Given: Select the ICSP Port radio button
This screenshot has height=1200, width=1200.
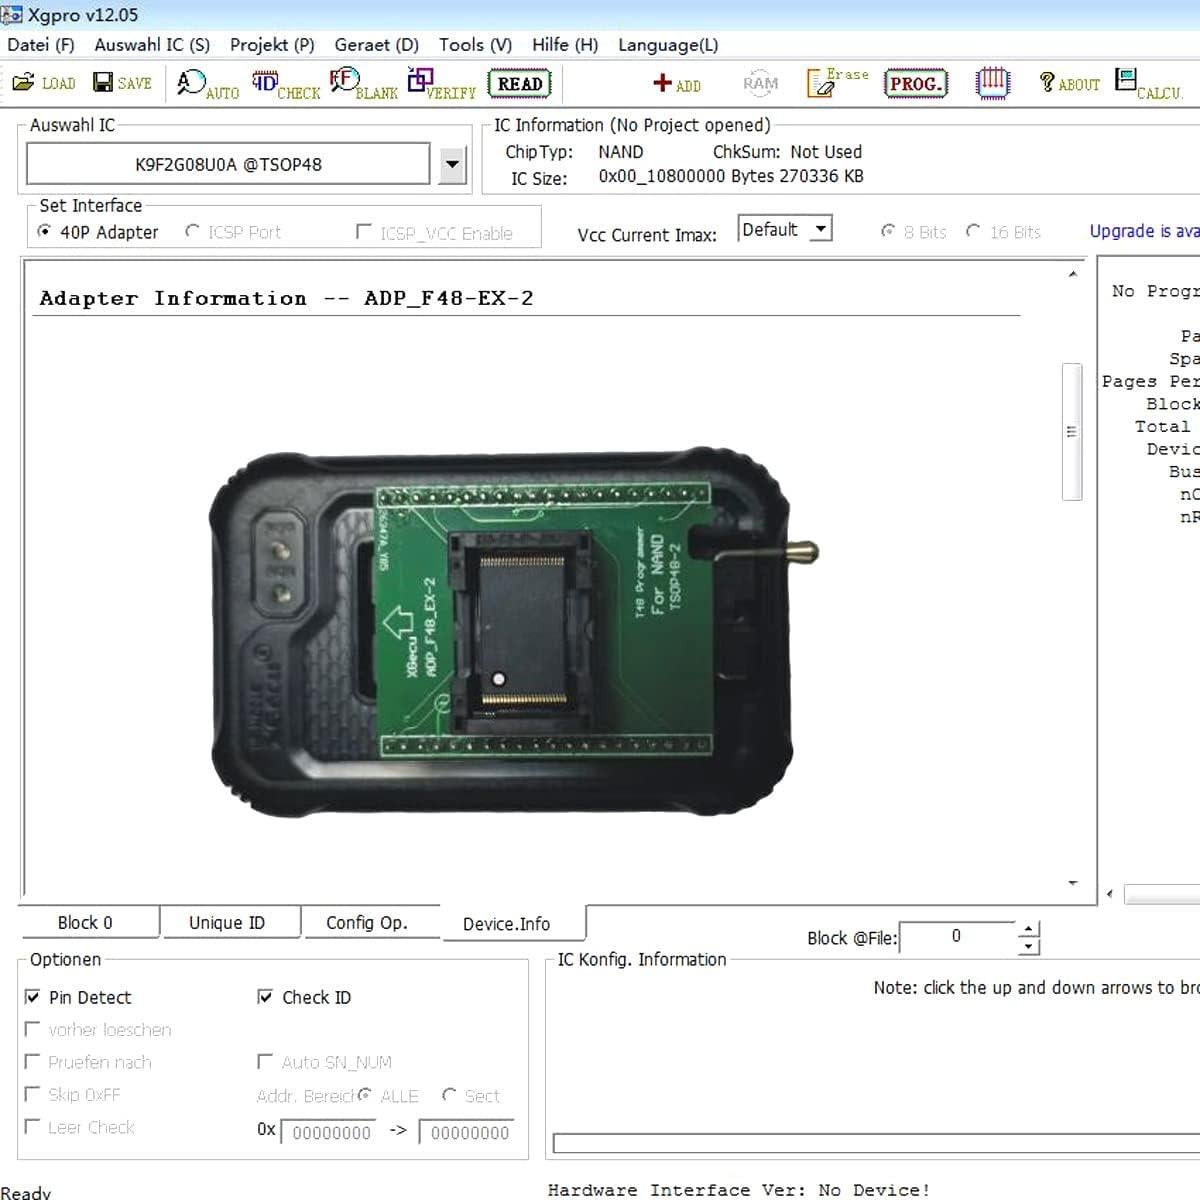Looking at the screenshot, I should coord(193,230).
